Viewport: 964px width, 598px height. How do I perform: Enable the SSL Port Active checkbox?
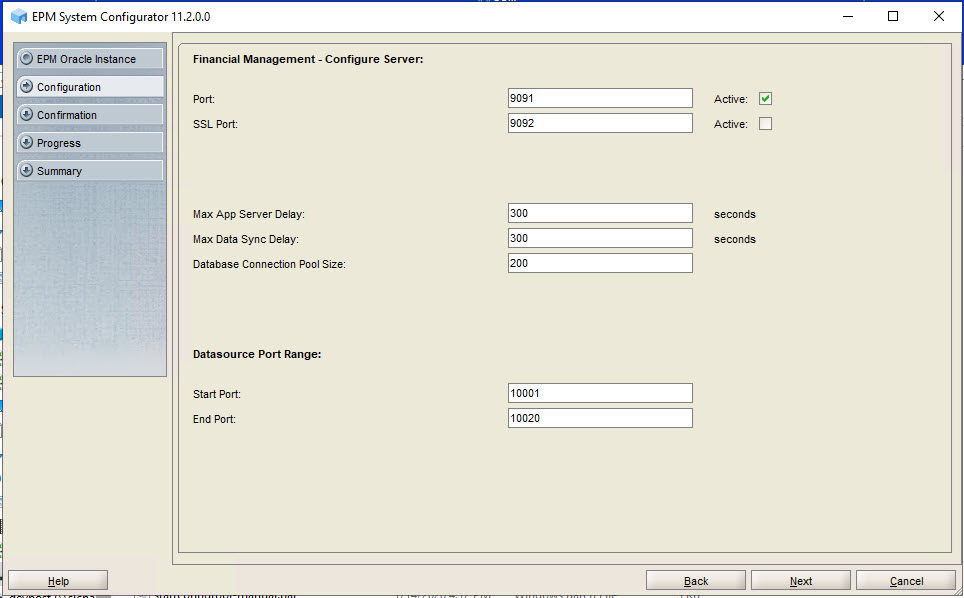coord(765,124)
